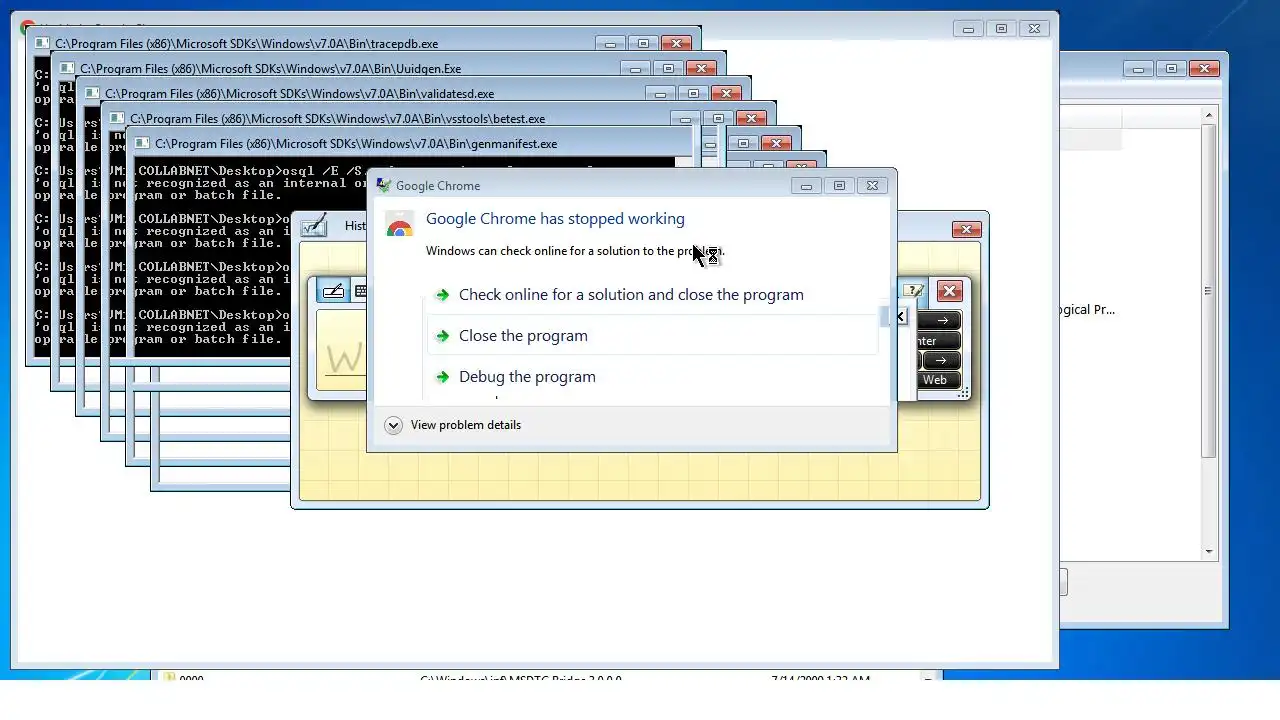The height and width of the screenshot is (720, 1280).
Task: Click the Google Chrome logo in crash dialog
Action: pos(400,224)
